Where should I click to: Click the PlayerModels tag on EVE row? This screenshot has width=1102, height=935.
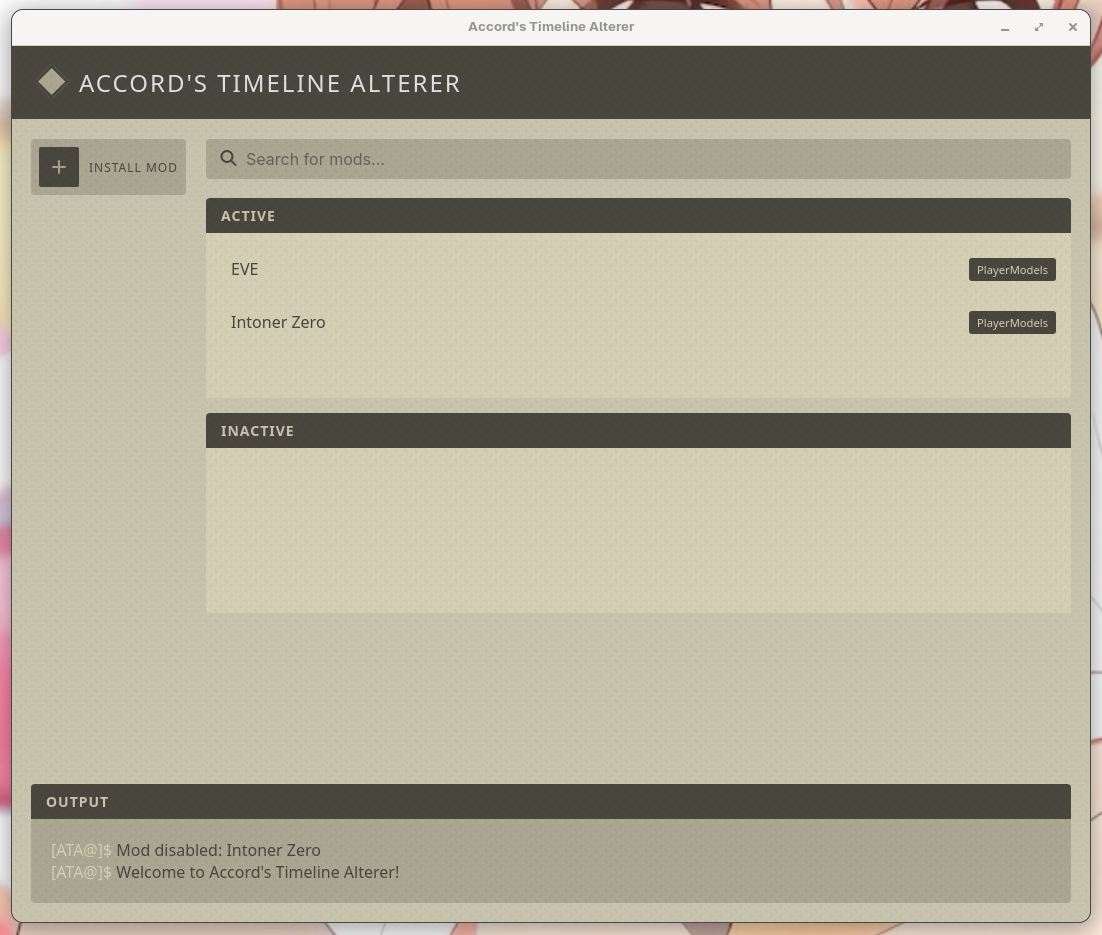[1012, 270]
